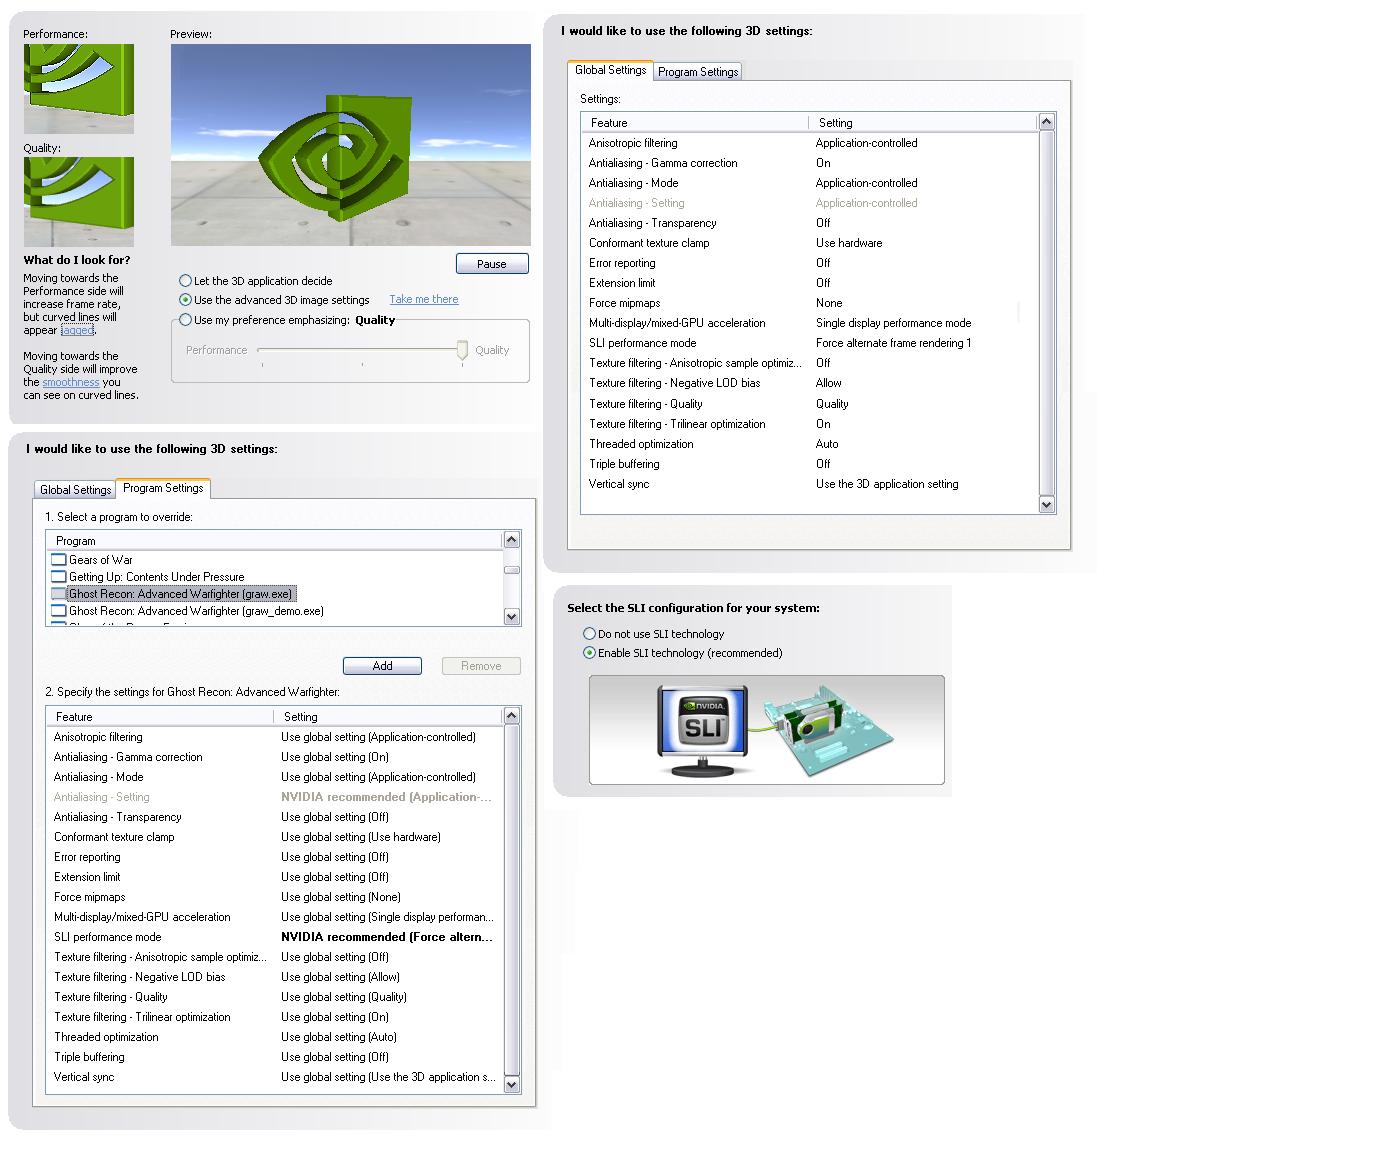Screen dimensions: 1378x1153
Task: Select 'Use my preference emphasizing' option
Action: pos(185,320)
